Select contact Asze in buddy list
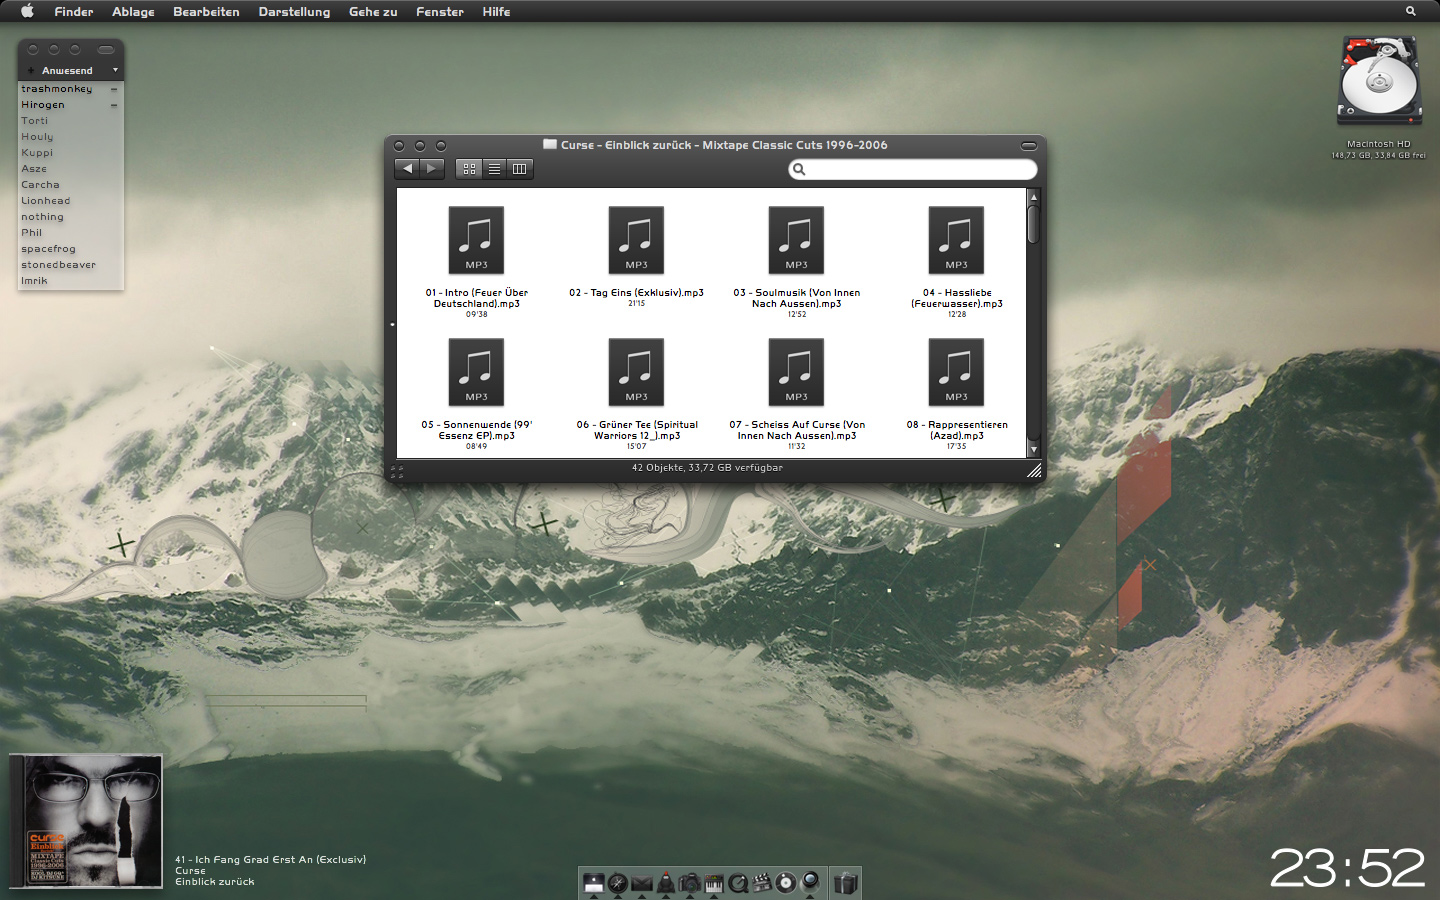 70,169
